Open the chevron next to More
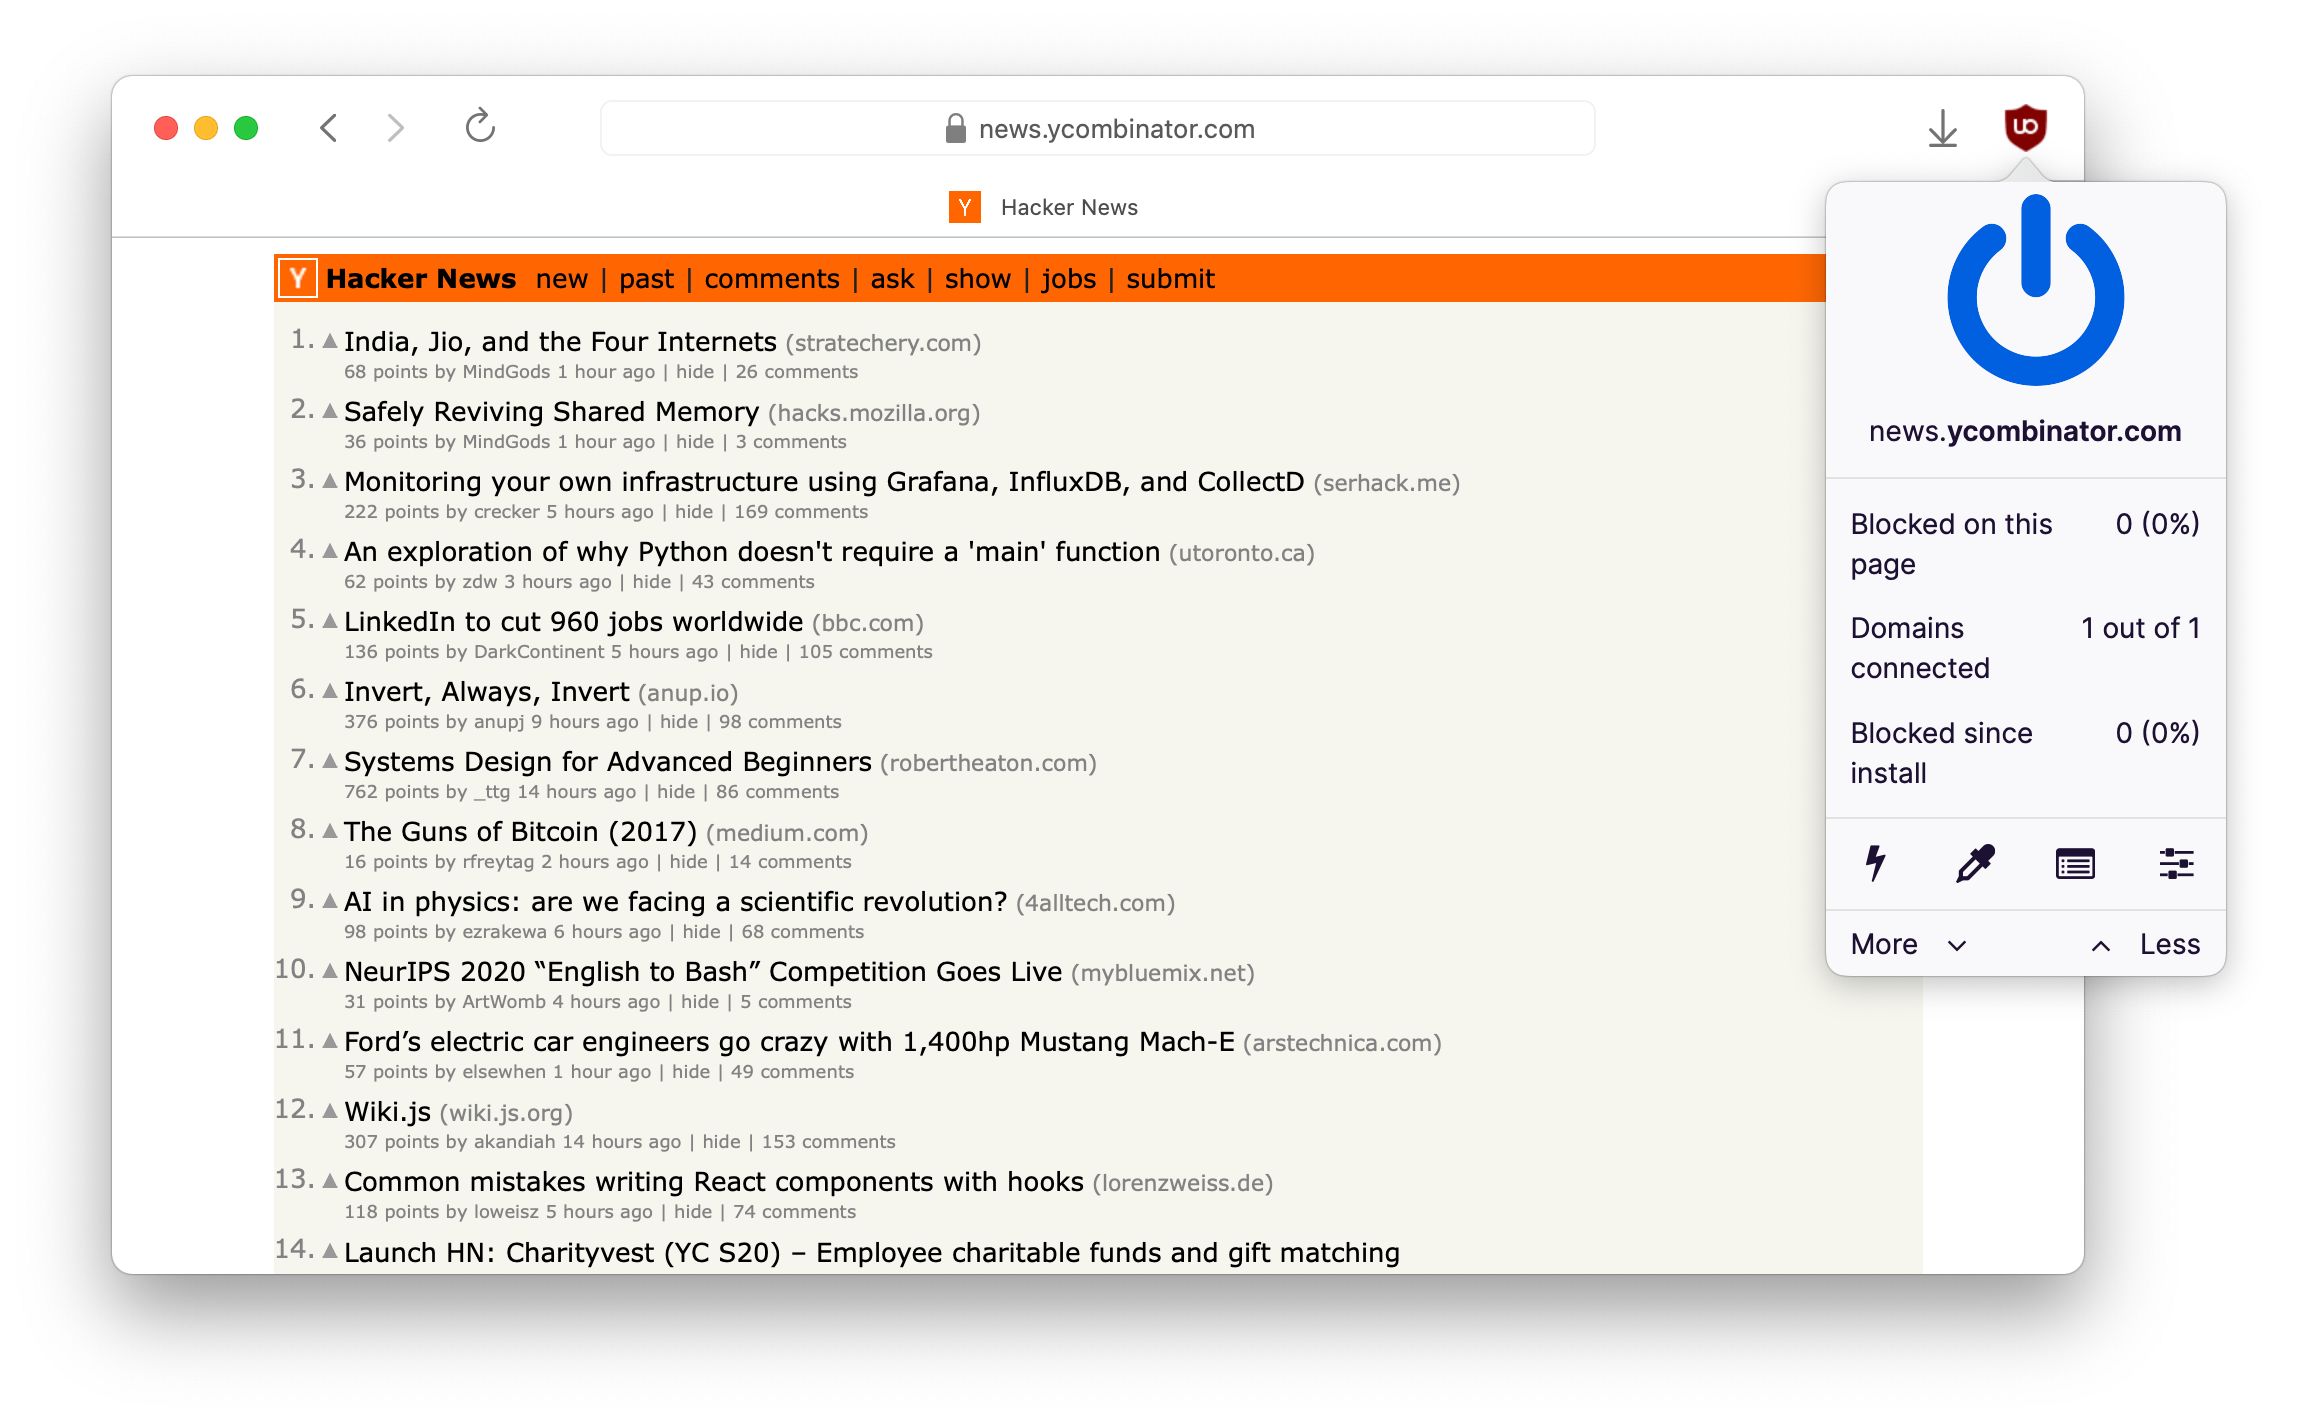2298x1422 pixels. point(1956,945)
